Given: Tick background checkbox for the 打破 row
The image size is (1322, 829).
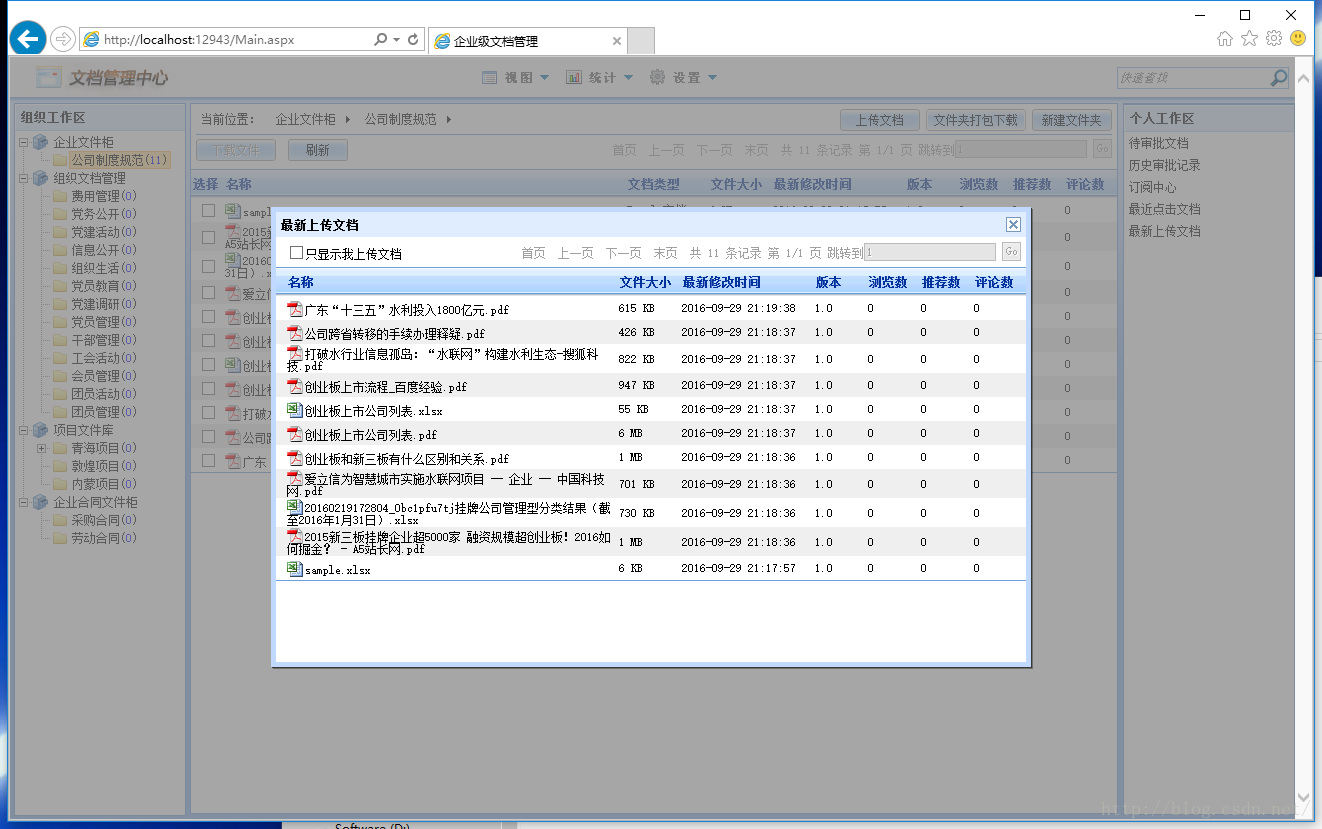Looking at the screenshot, I should tap(208, 412).
